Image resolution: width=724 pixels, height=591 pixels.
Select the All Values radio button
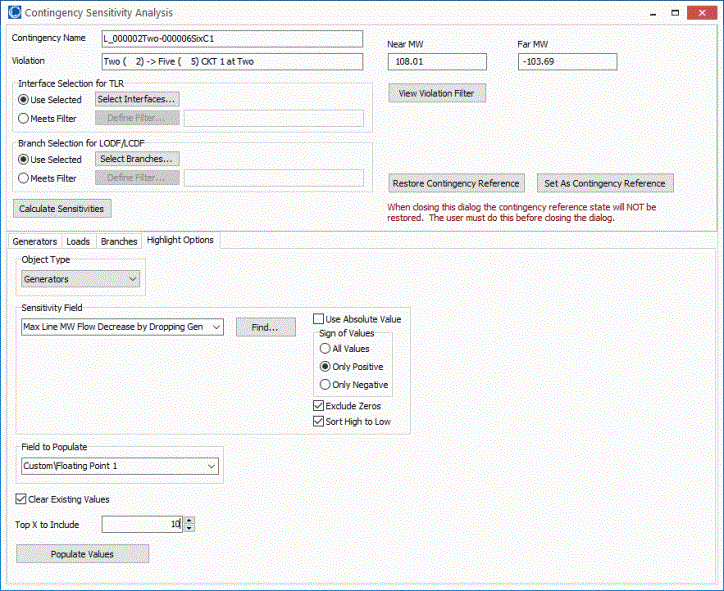coord(325,349)
